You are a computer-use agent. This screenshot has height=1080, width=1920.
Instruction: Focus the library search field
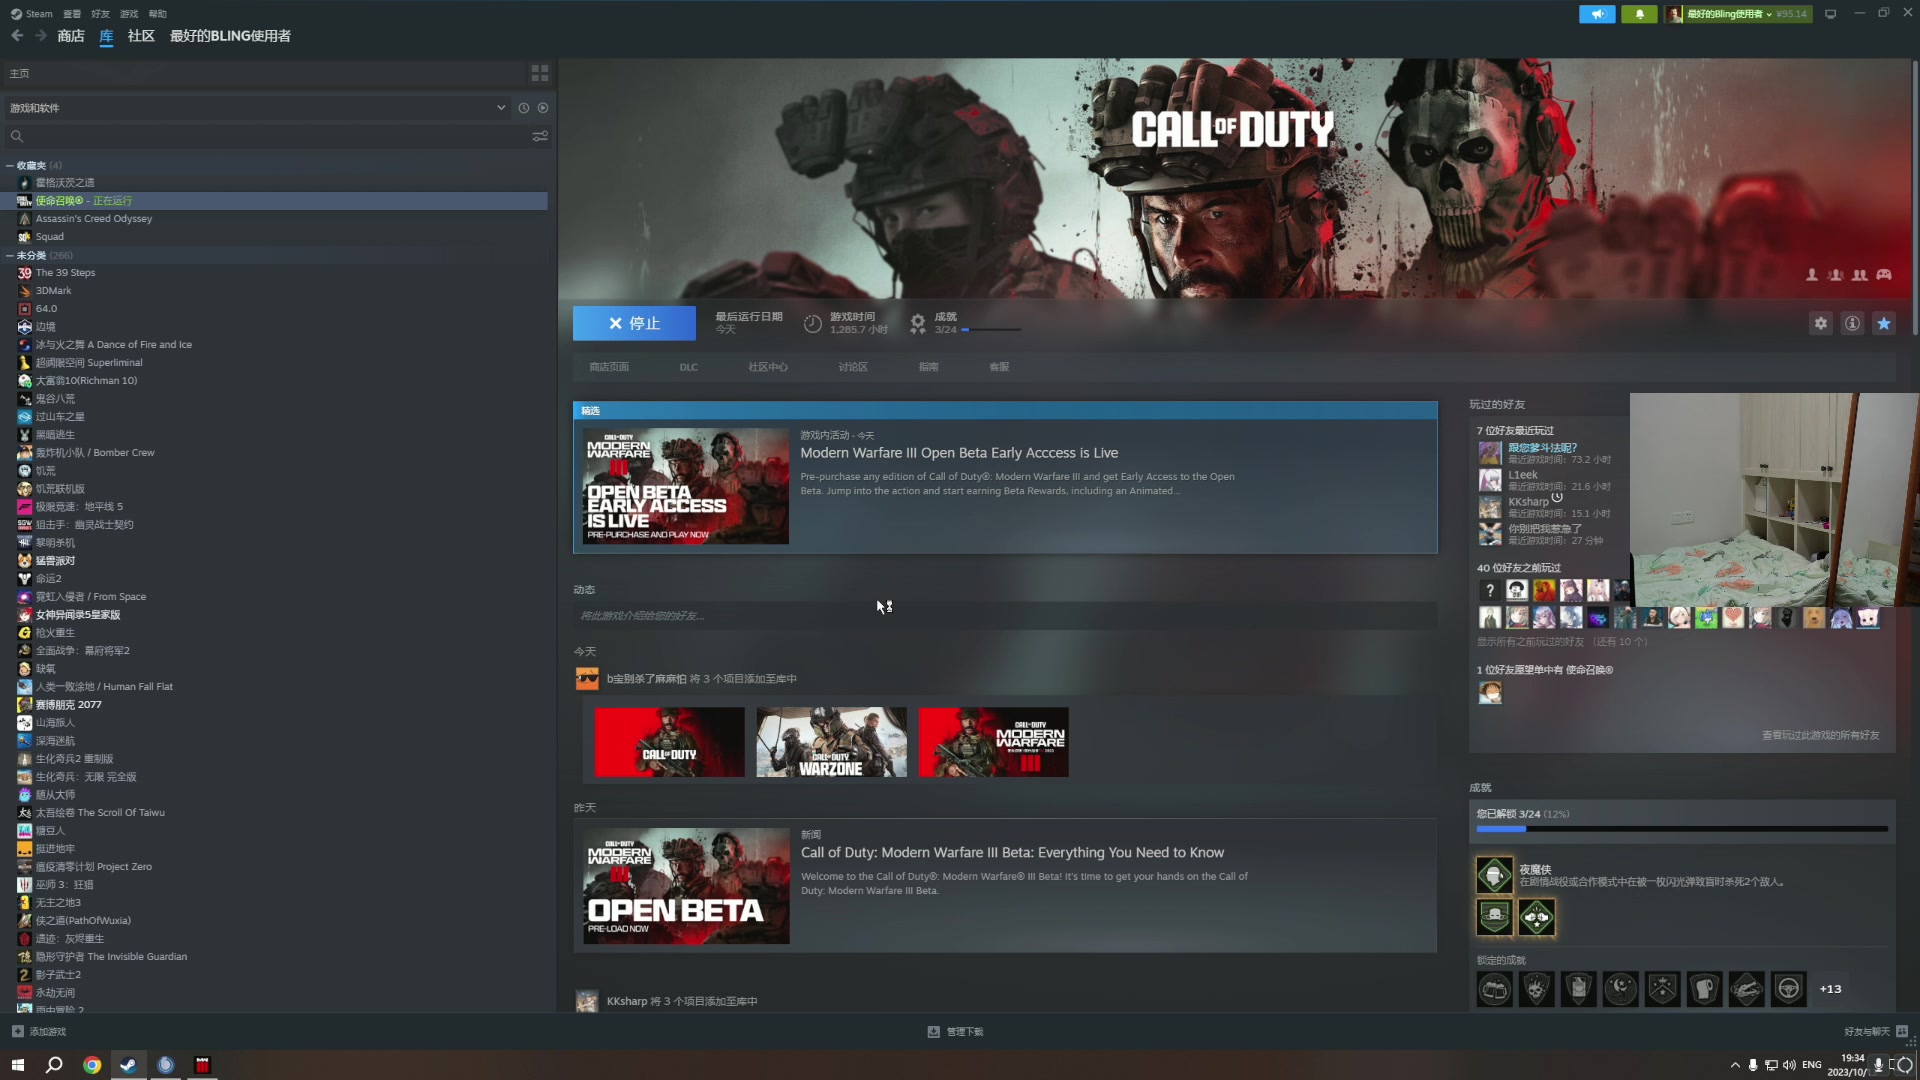270,136
